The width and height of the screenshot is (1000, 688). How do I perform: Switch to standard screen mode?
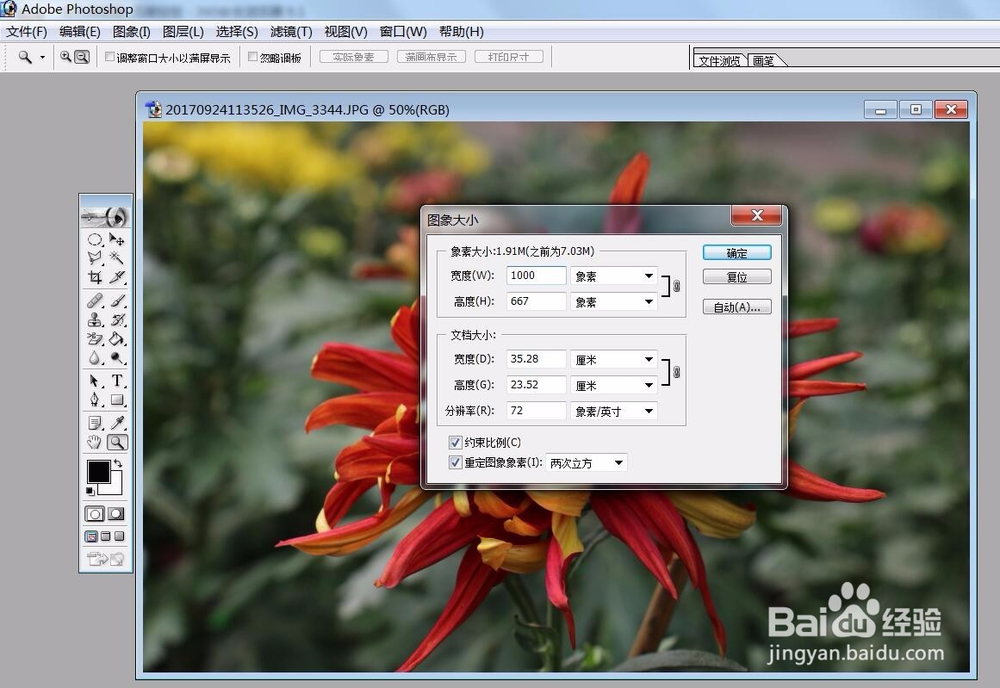tap(91, 536)
